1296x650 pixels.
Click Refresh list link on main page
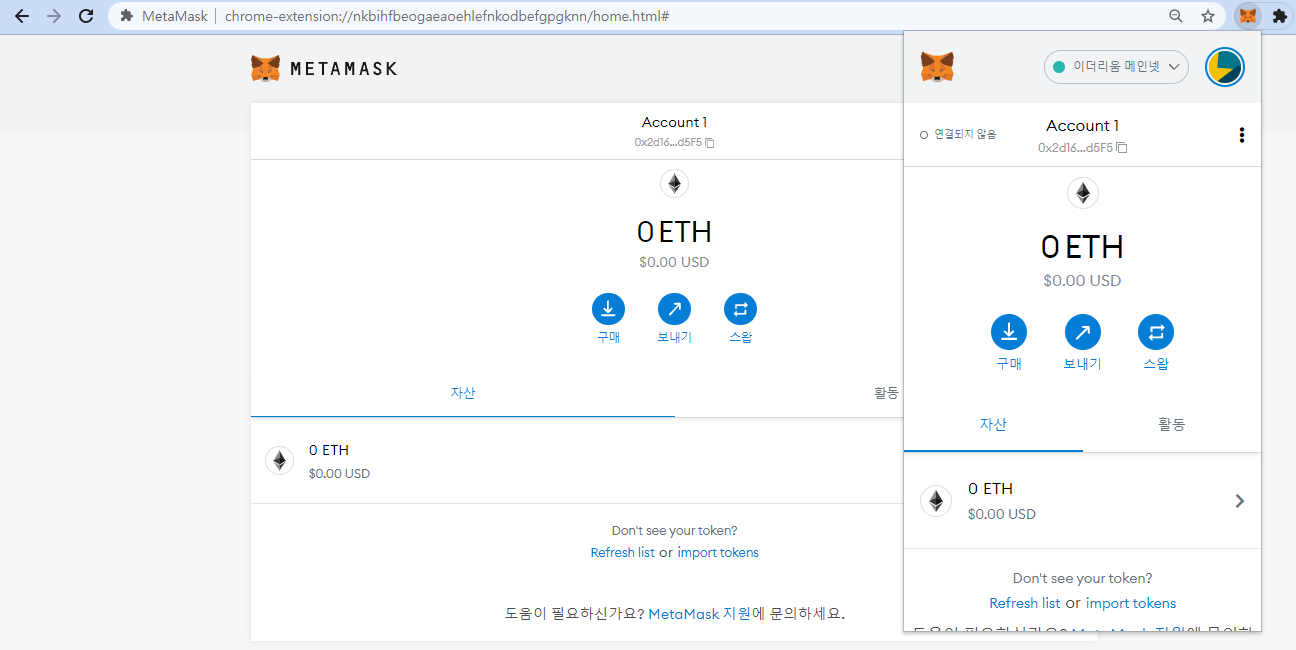point(622,552)
